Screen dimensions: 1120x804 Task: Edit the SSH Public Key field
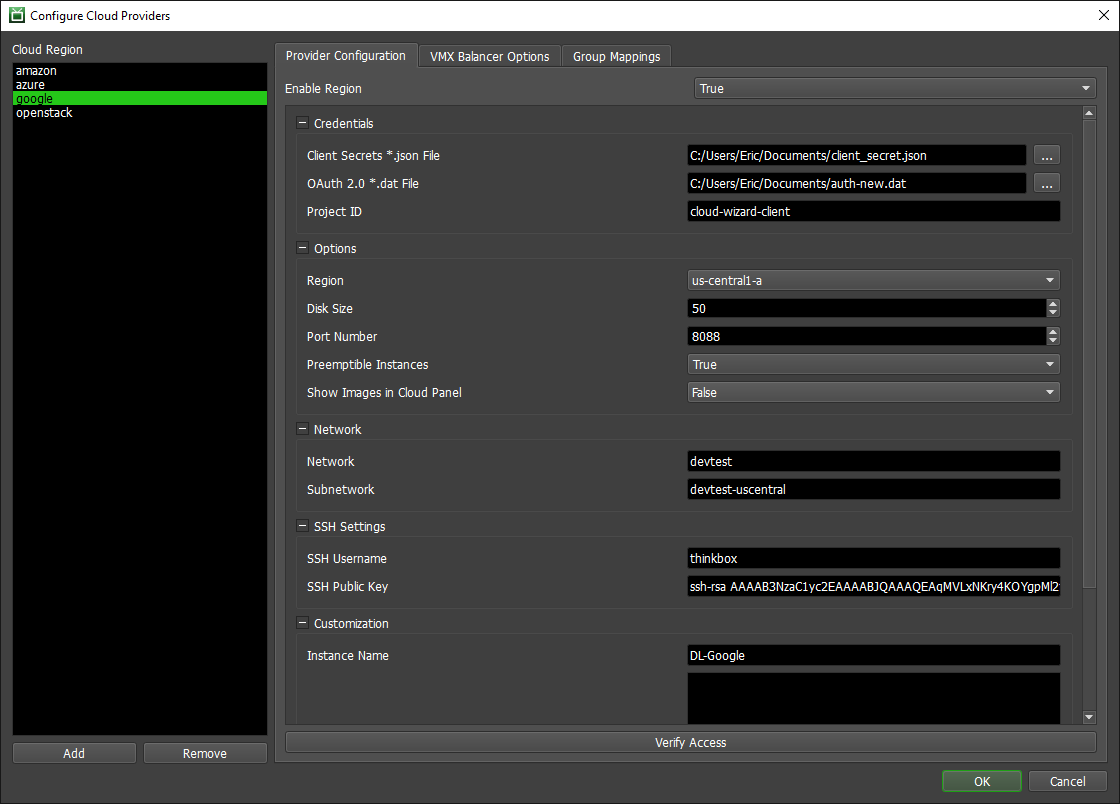click(x=874, y=586)
